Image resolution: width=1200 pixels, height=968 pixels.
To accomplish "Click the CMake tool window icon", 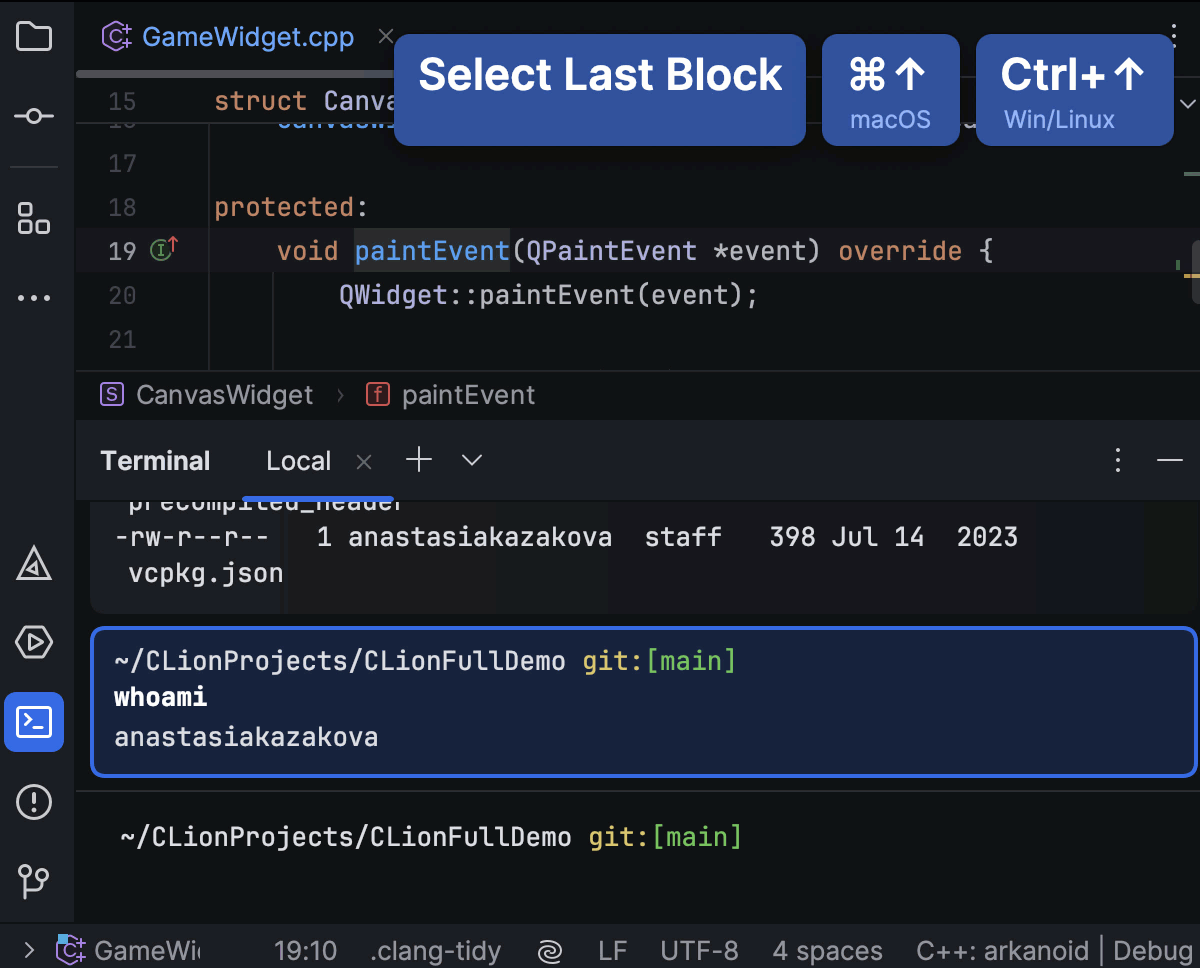I will (34, 566).
